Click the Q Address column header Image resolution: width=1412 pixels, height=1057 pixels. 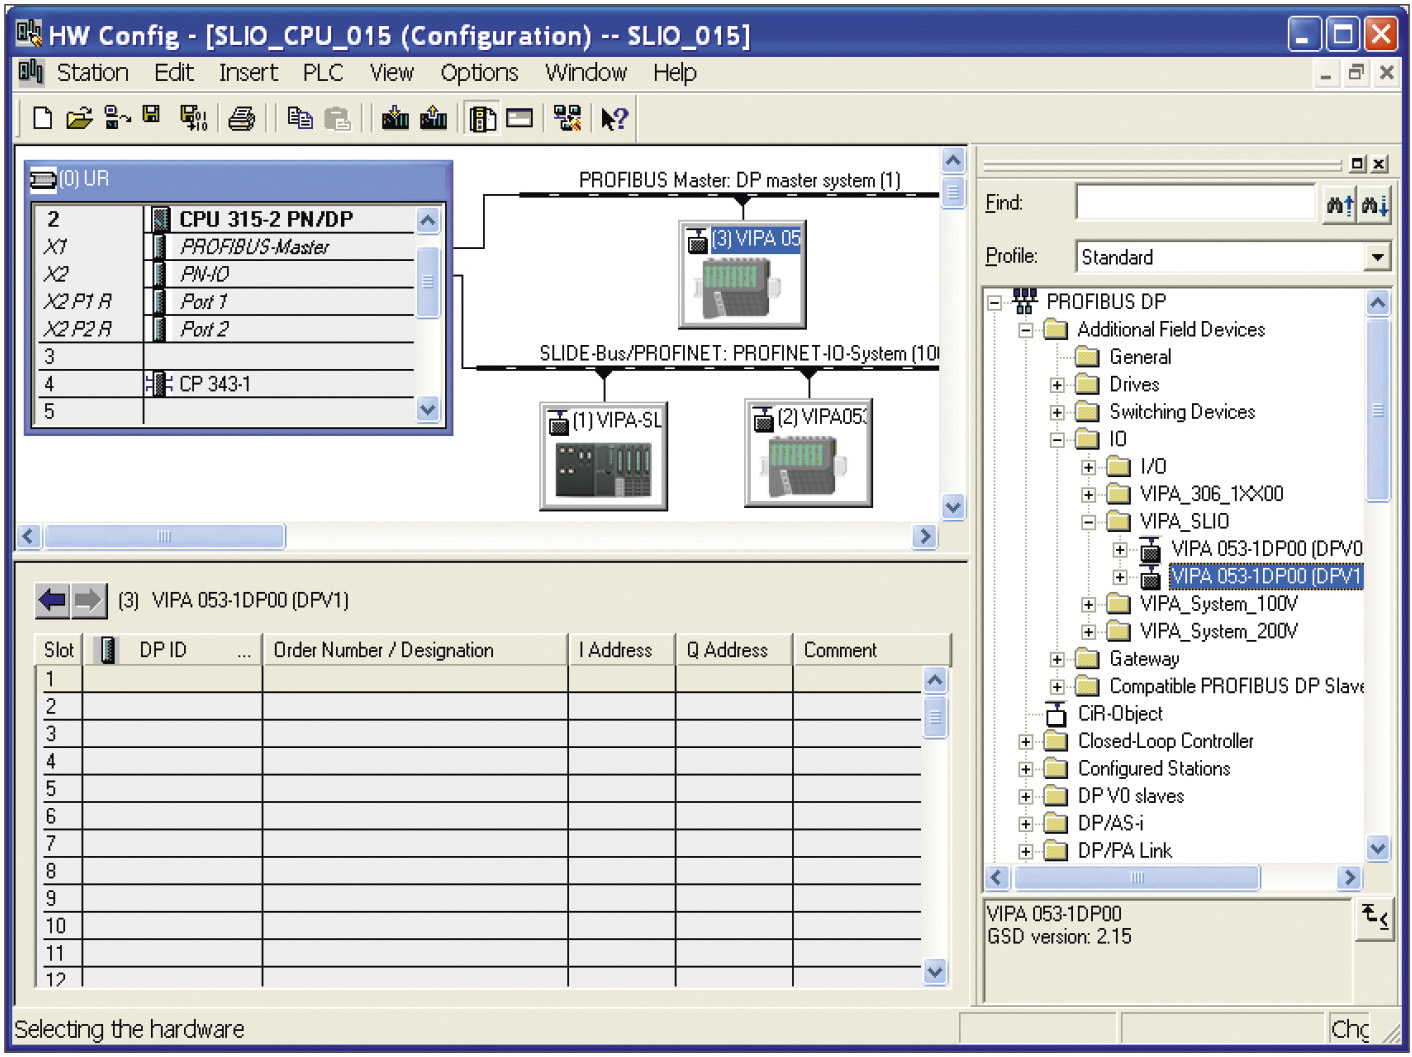click(x=734, y=650)
